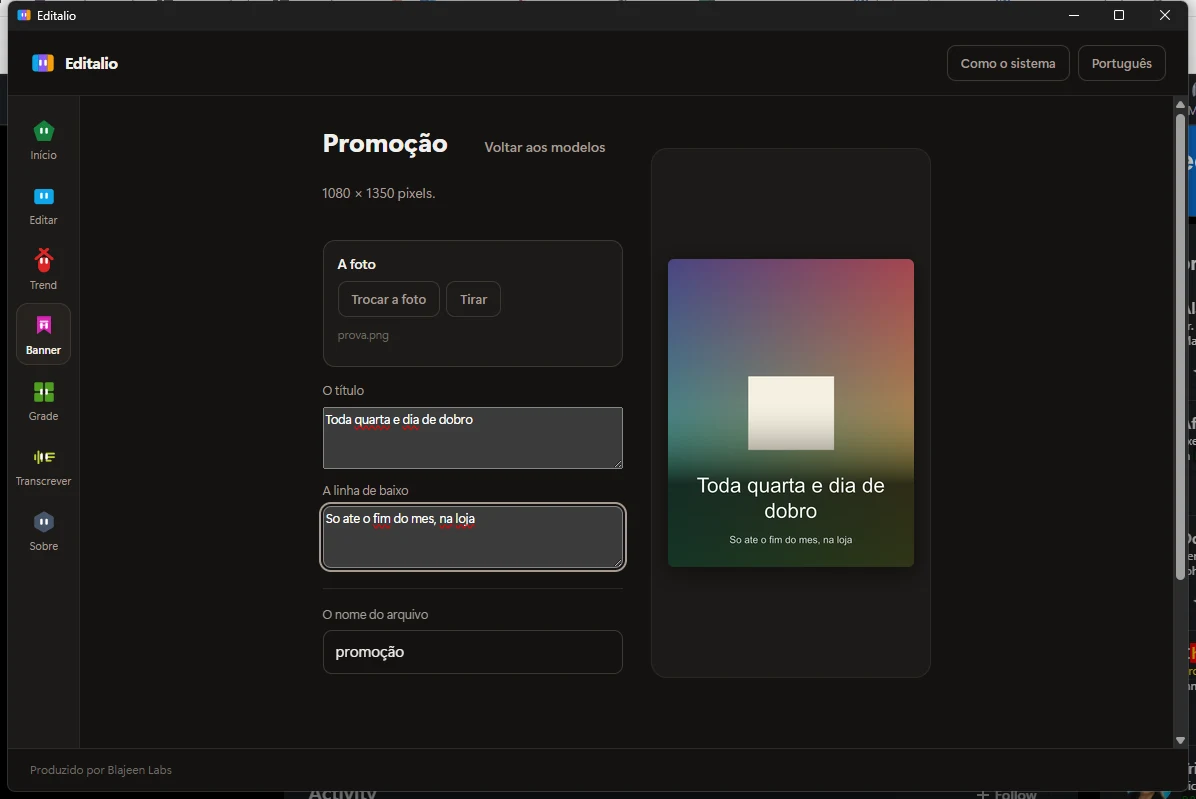The image size is (1196, 799).
Task: Open the Trend icon in sidebar
Action: [43, 261]
